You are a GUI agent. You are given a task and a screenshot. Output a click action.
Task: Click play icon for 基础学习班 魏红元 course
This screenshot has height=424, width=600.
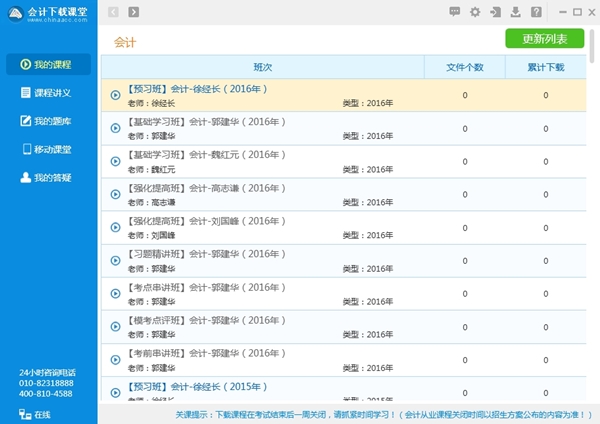pyautogui.click(x=115, y=161)
